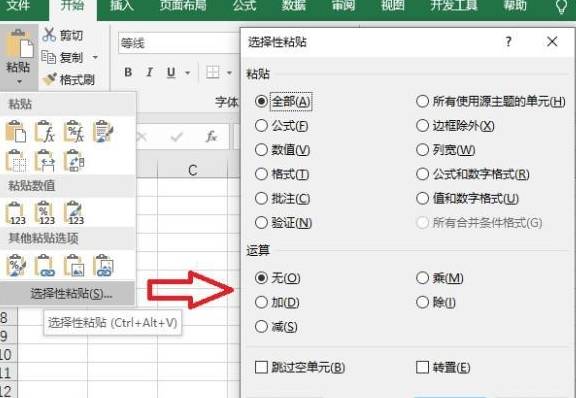The width and height of the screenshot is (576, 398).
Task: Switch to the 插入 ribbon tab
Action: [122, 6]
